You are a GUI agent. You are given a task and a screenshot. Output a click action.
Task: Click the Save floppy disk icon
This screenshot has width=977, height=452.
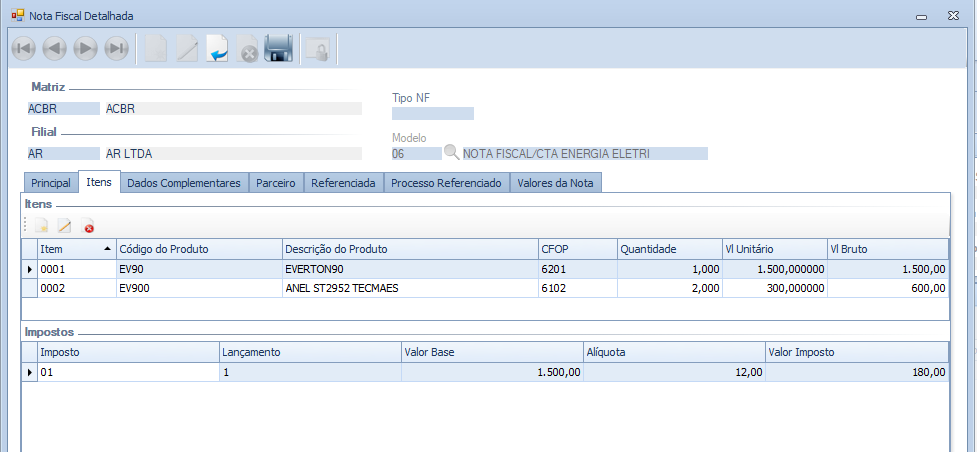click(278, 49)
